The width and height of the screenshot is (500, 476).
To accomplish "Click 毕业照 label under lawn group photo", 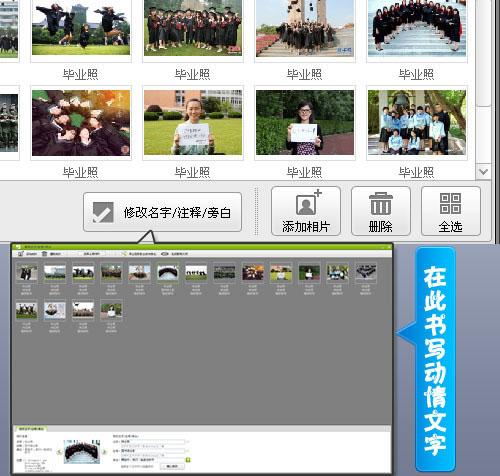I will click(192, 74).
